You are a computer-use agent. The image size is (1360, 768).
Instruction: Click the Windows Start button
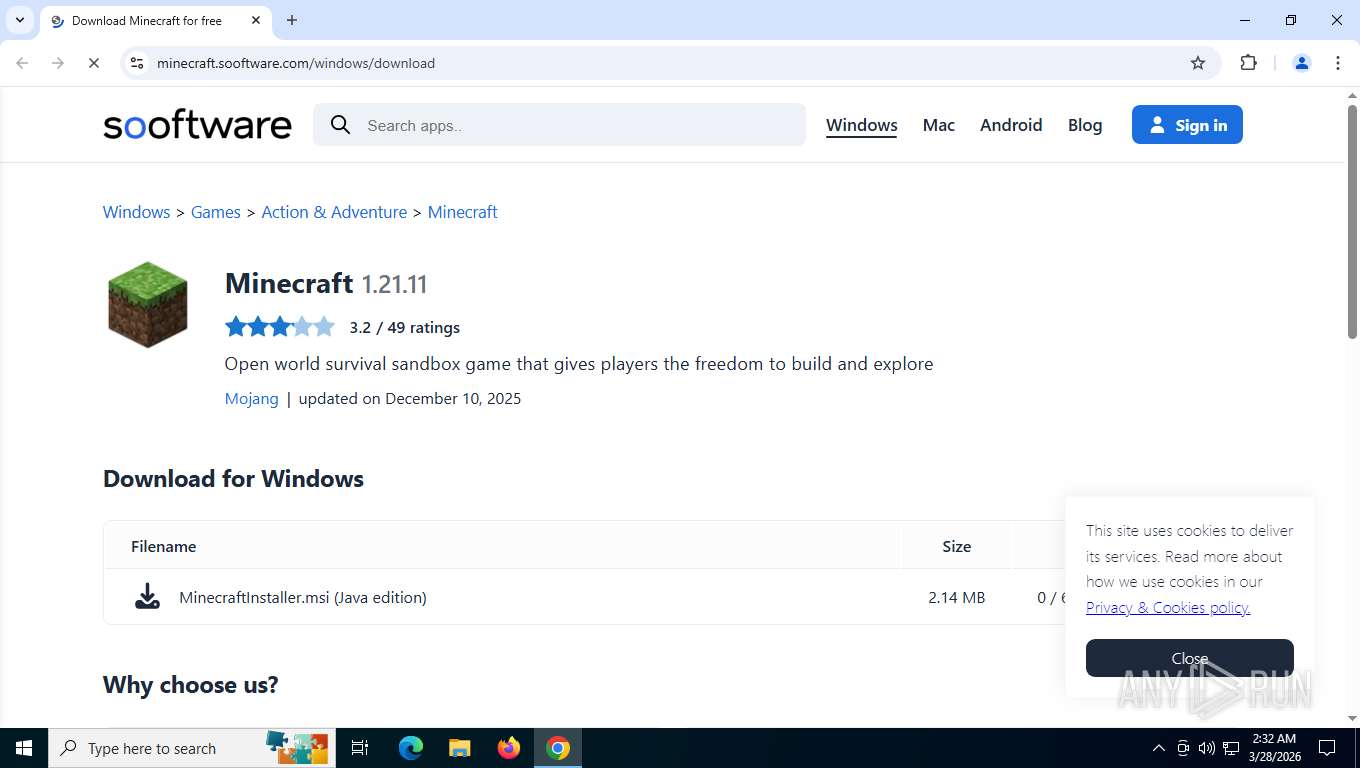click(24, 748)
